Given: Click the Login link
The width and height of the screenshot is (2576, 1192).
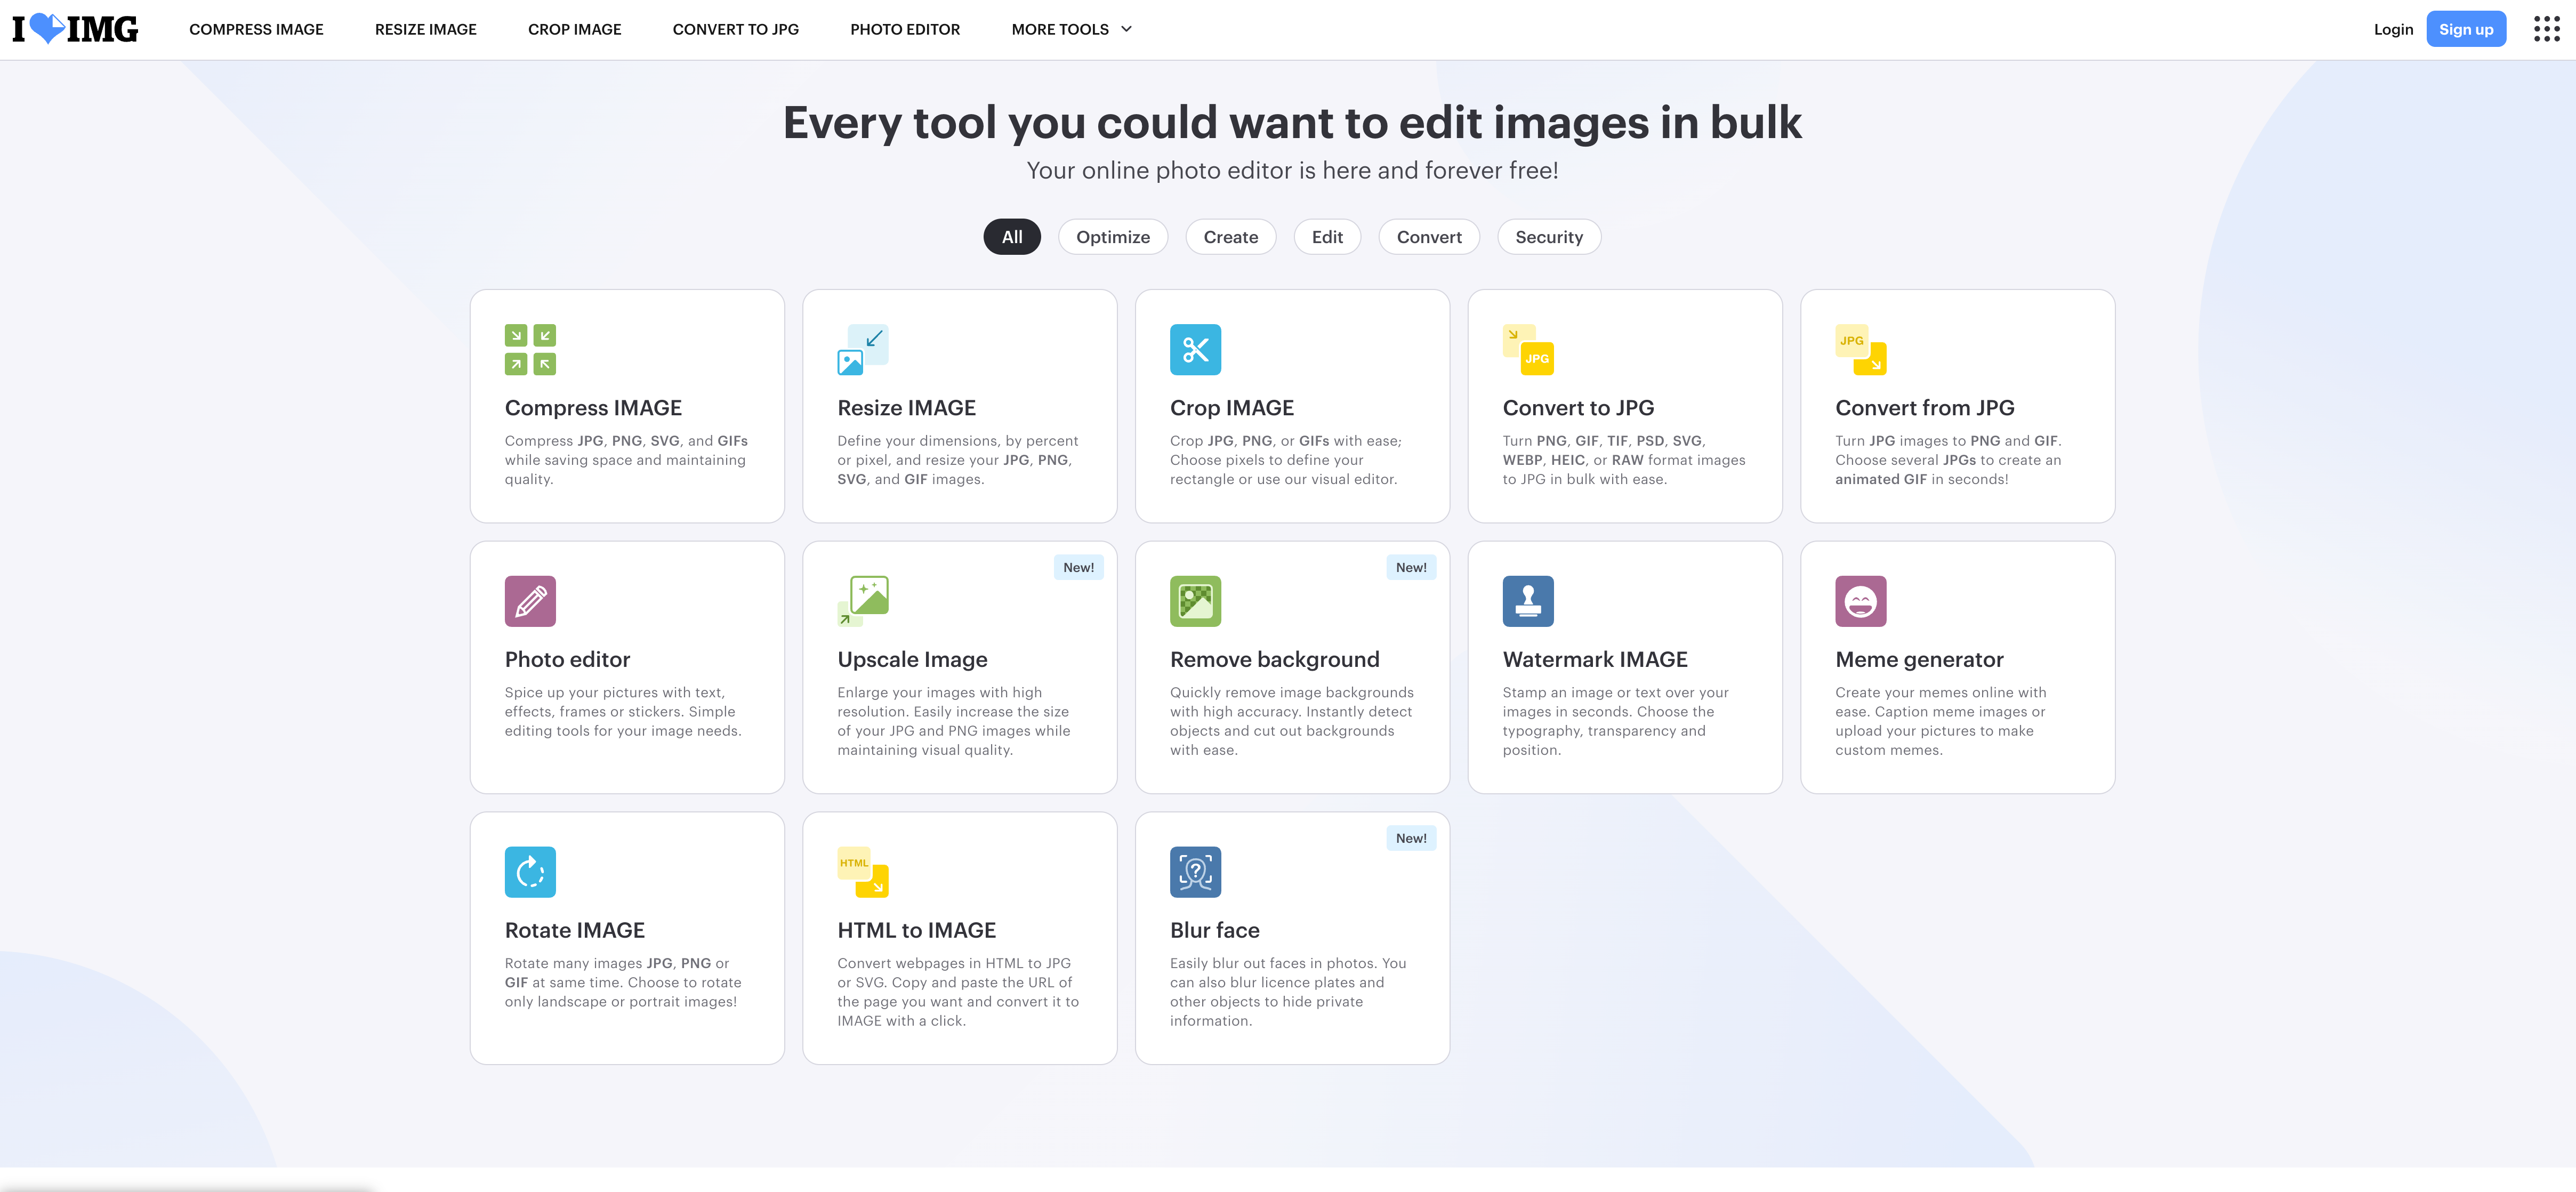Looking at the screenshot, I should click(x=2392, y=29).
